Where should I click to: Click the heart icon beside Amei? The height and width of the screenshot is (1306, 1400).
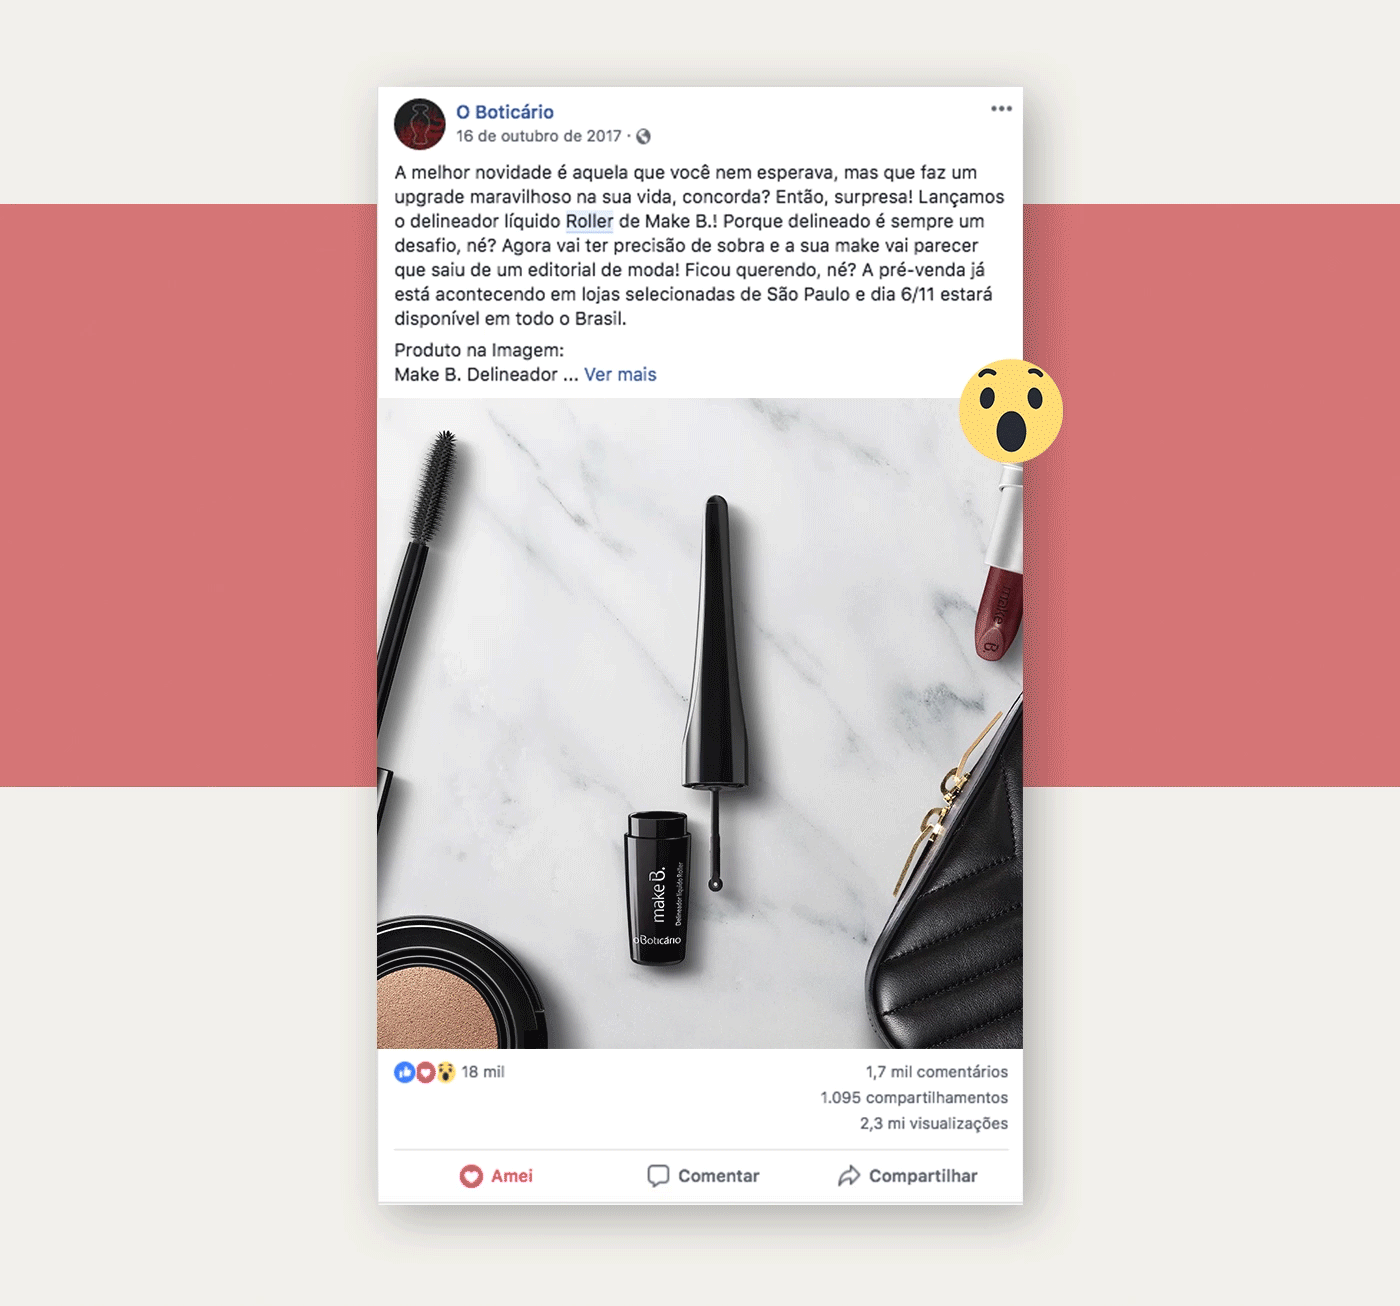pos(471,1176)
